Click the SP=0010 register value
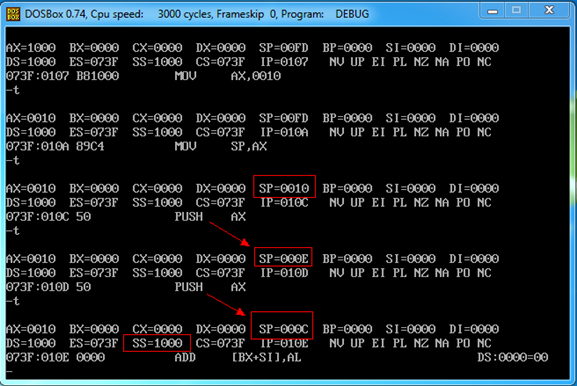The width and height of the screenshot is (577, 386). point(284,188)
